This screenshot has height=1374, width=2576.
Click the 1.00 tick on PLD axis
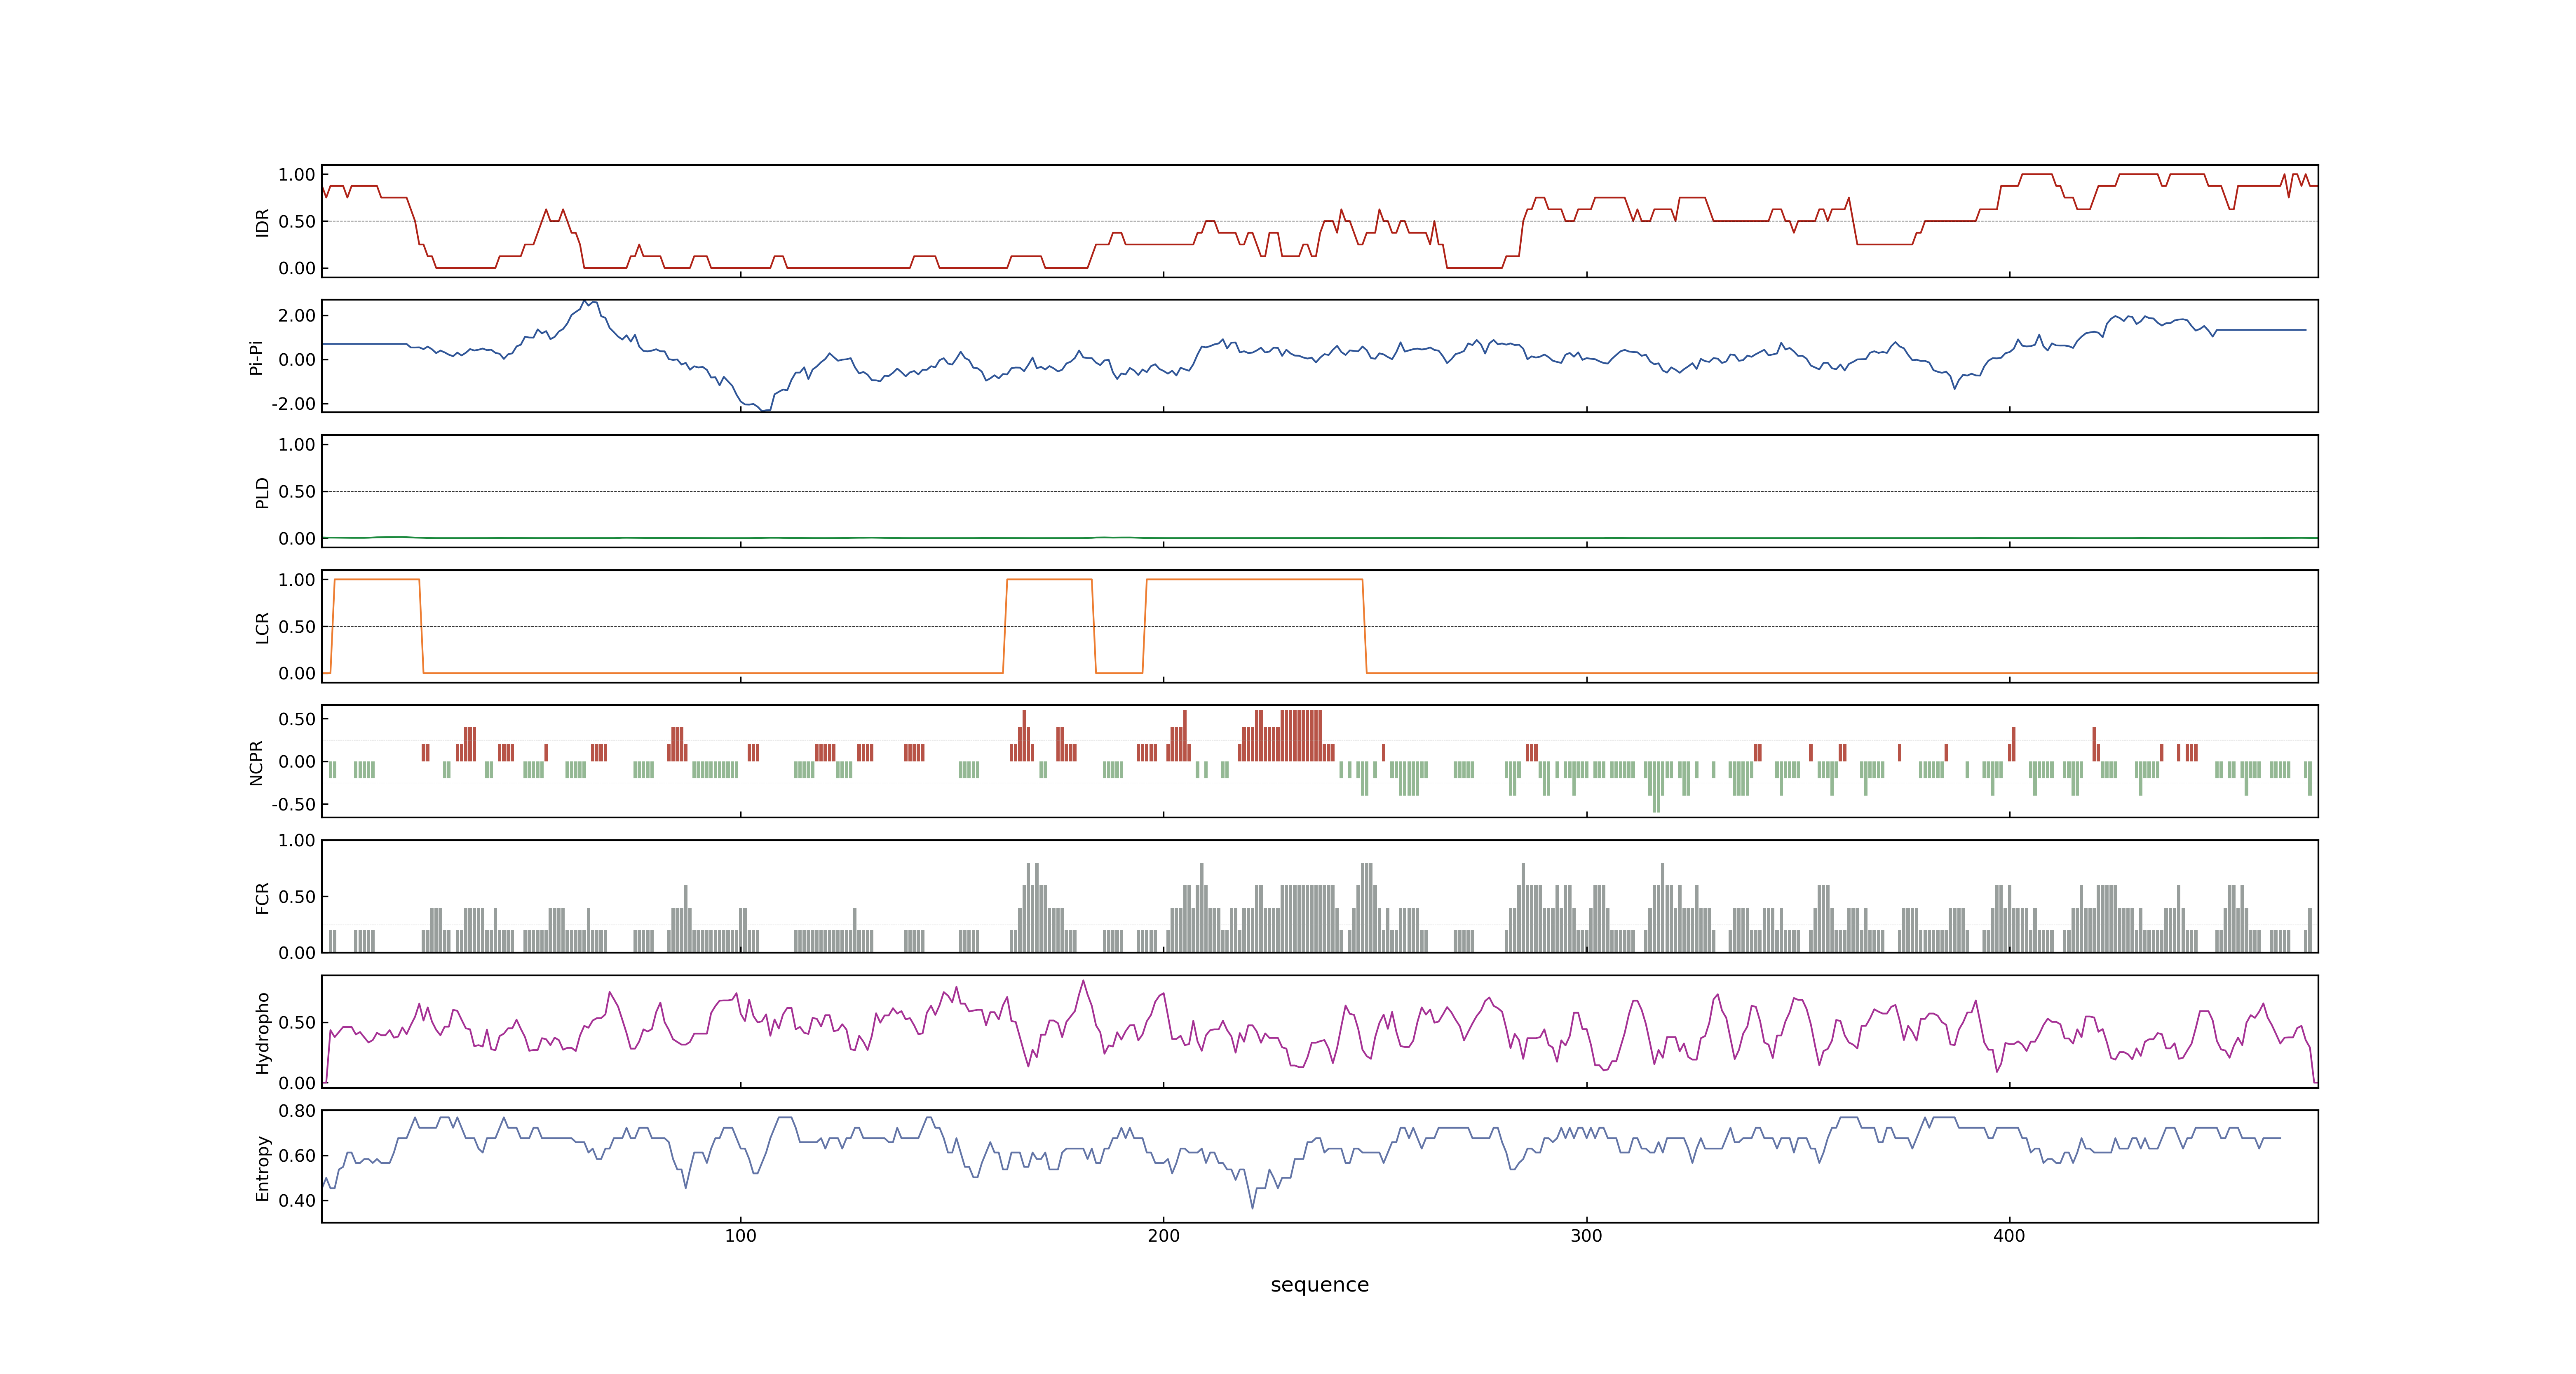click(x=297, y=445)
